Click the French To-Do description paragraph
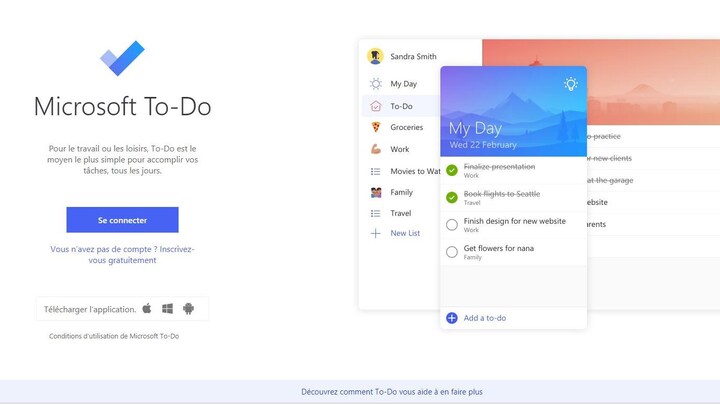Screen dimensions: 720x405 (123, 159)
